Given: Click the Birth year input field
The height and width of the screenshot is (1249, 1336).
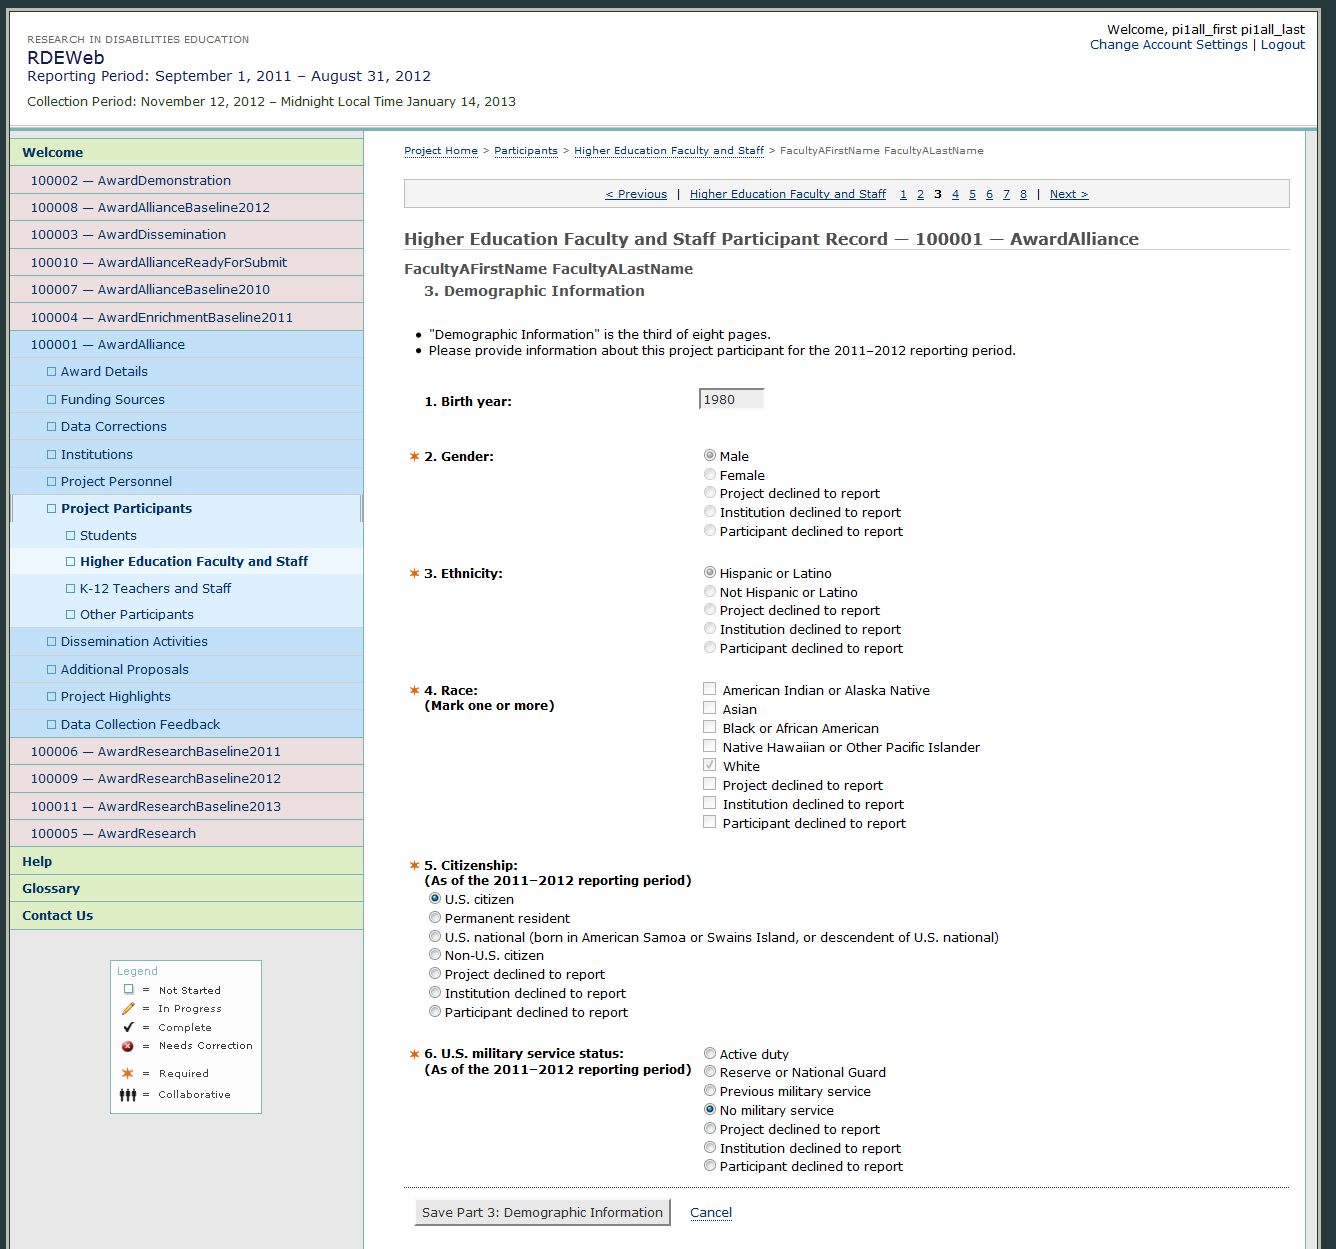Looking at the screenshot, I should (731, 400).
